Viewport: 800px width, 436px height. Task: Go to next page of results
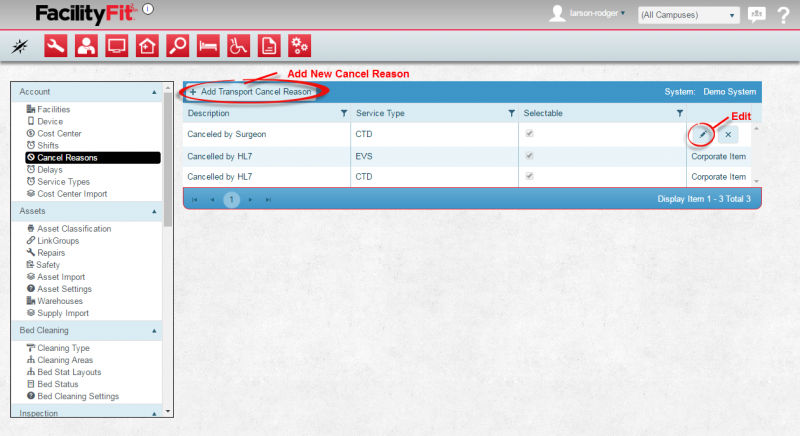pos(251,199)
